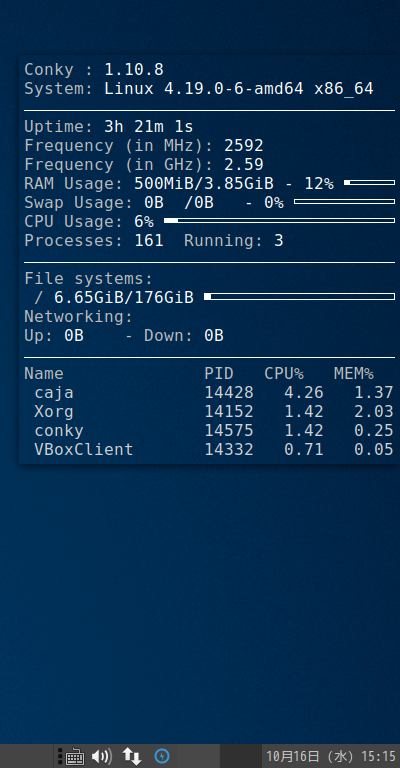Viewport: 400px width, 768px height.
Task: Click the Swap usage bar
Action: pyautogui.click(x=344, y=201)
